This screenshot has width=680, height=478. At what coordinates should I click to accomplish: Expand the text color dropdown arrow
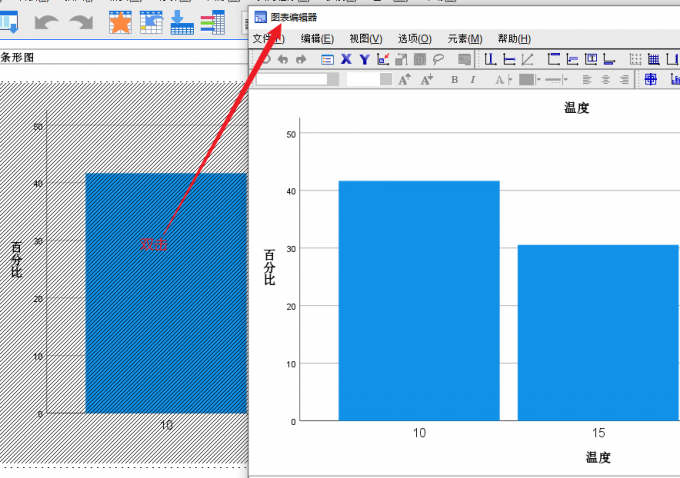(510, 79)
